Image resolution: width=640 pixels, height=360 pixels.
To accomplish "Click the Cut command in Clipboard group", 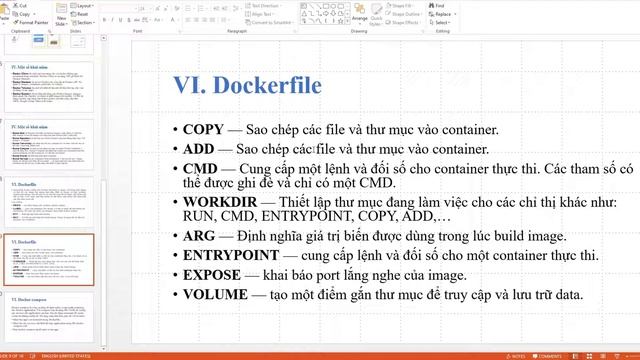I will pyautogui.click(x=20, y=6).
